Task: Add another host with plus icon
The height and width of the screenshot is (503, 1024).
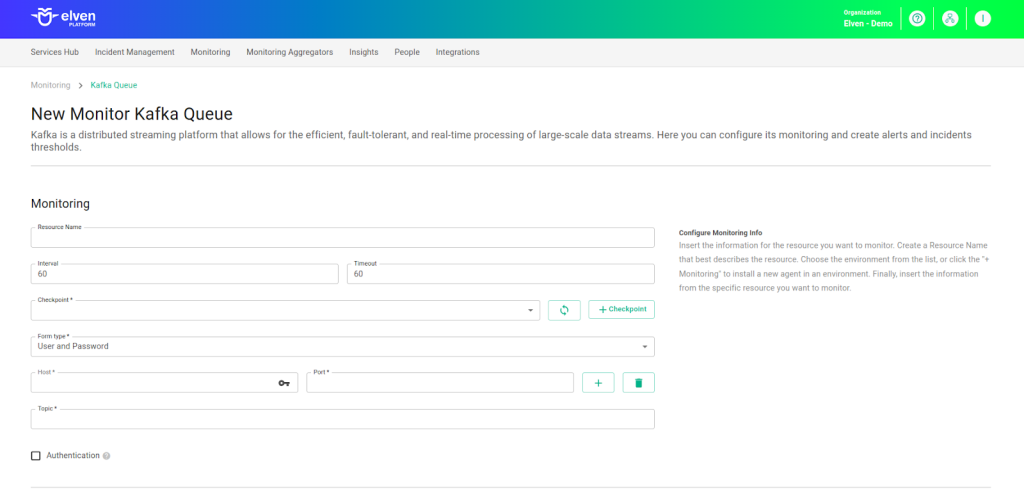Action: (x=598, y=383)
